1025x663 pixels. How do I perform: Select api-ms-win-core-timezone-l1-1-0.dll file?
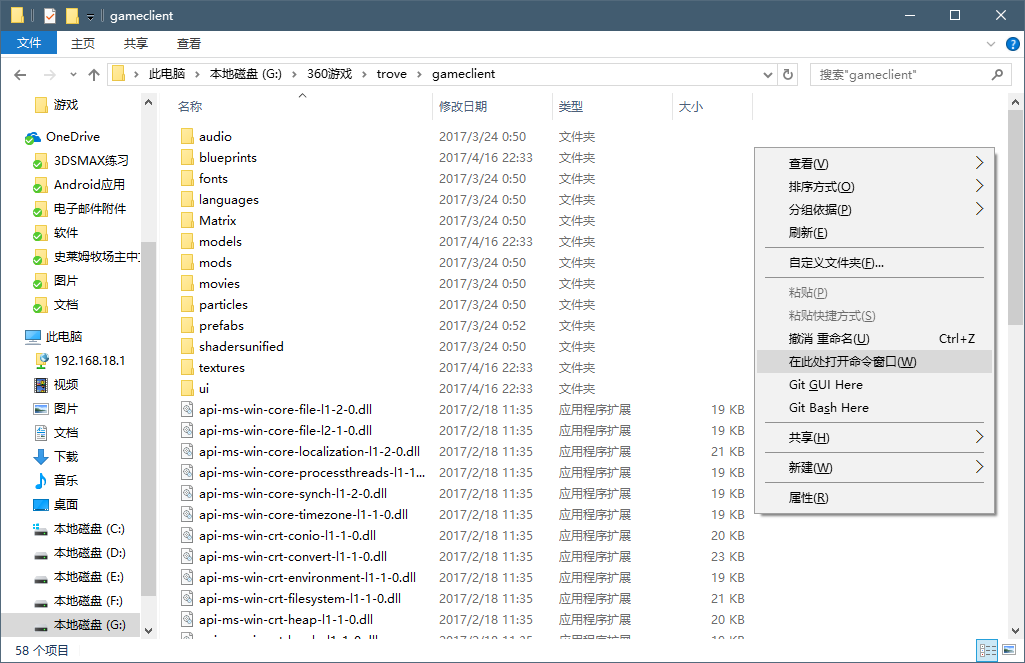click(303, 515)
